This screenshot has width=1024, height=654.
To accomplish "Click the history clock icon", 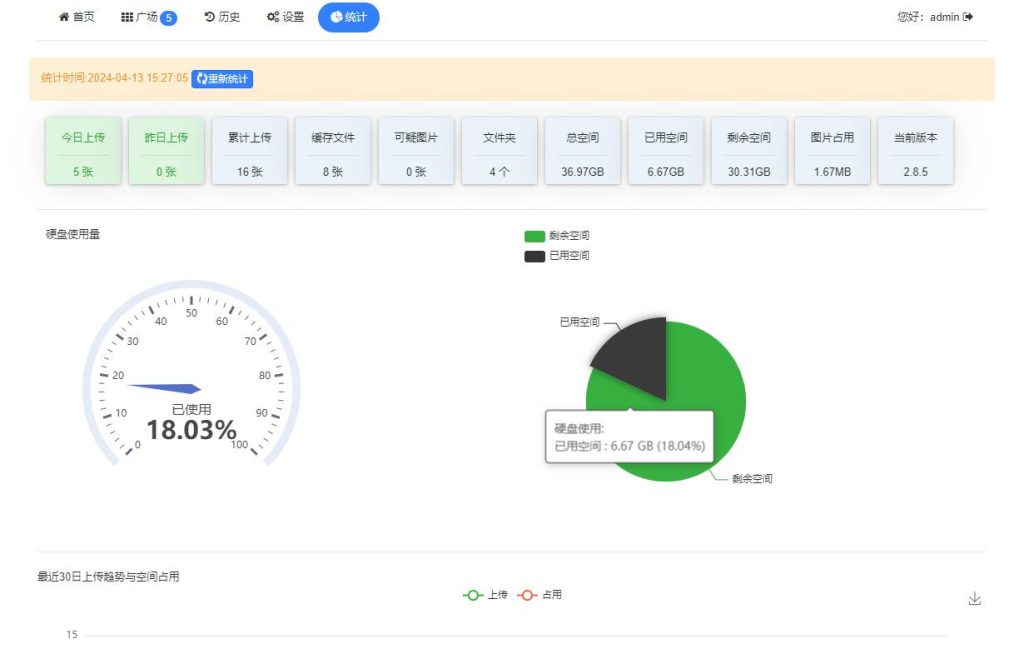I will pyautogui.click(x=208, y=16).
